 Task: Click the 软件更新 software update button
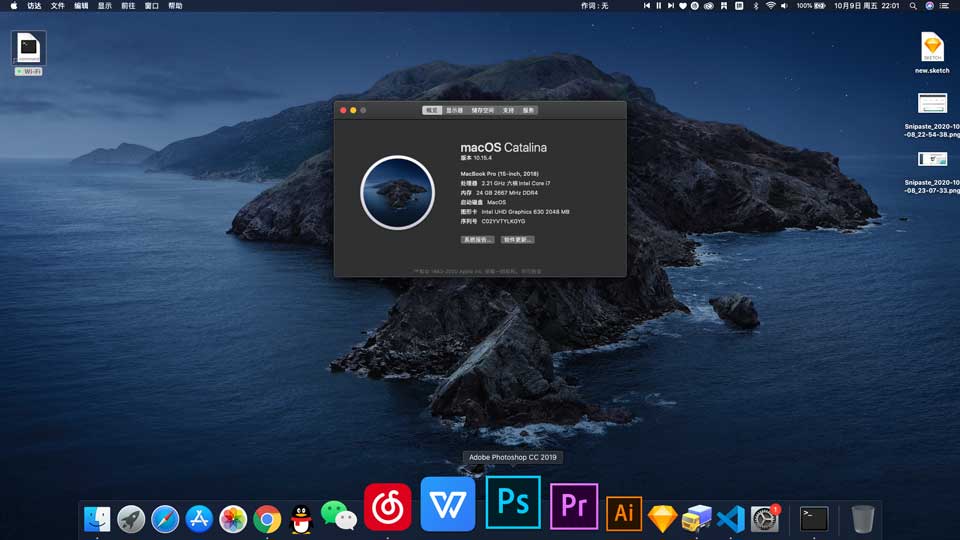pos(517,239)
